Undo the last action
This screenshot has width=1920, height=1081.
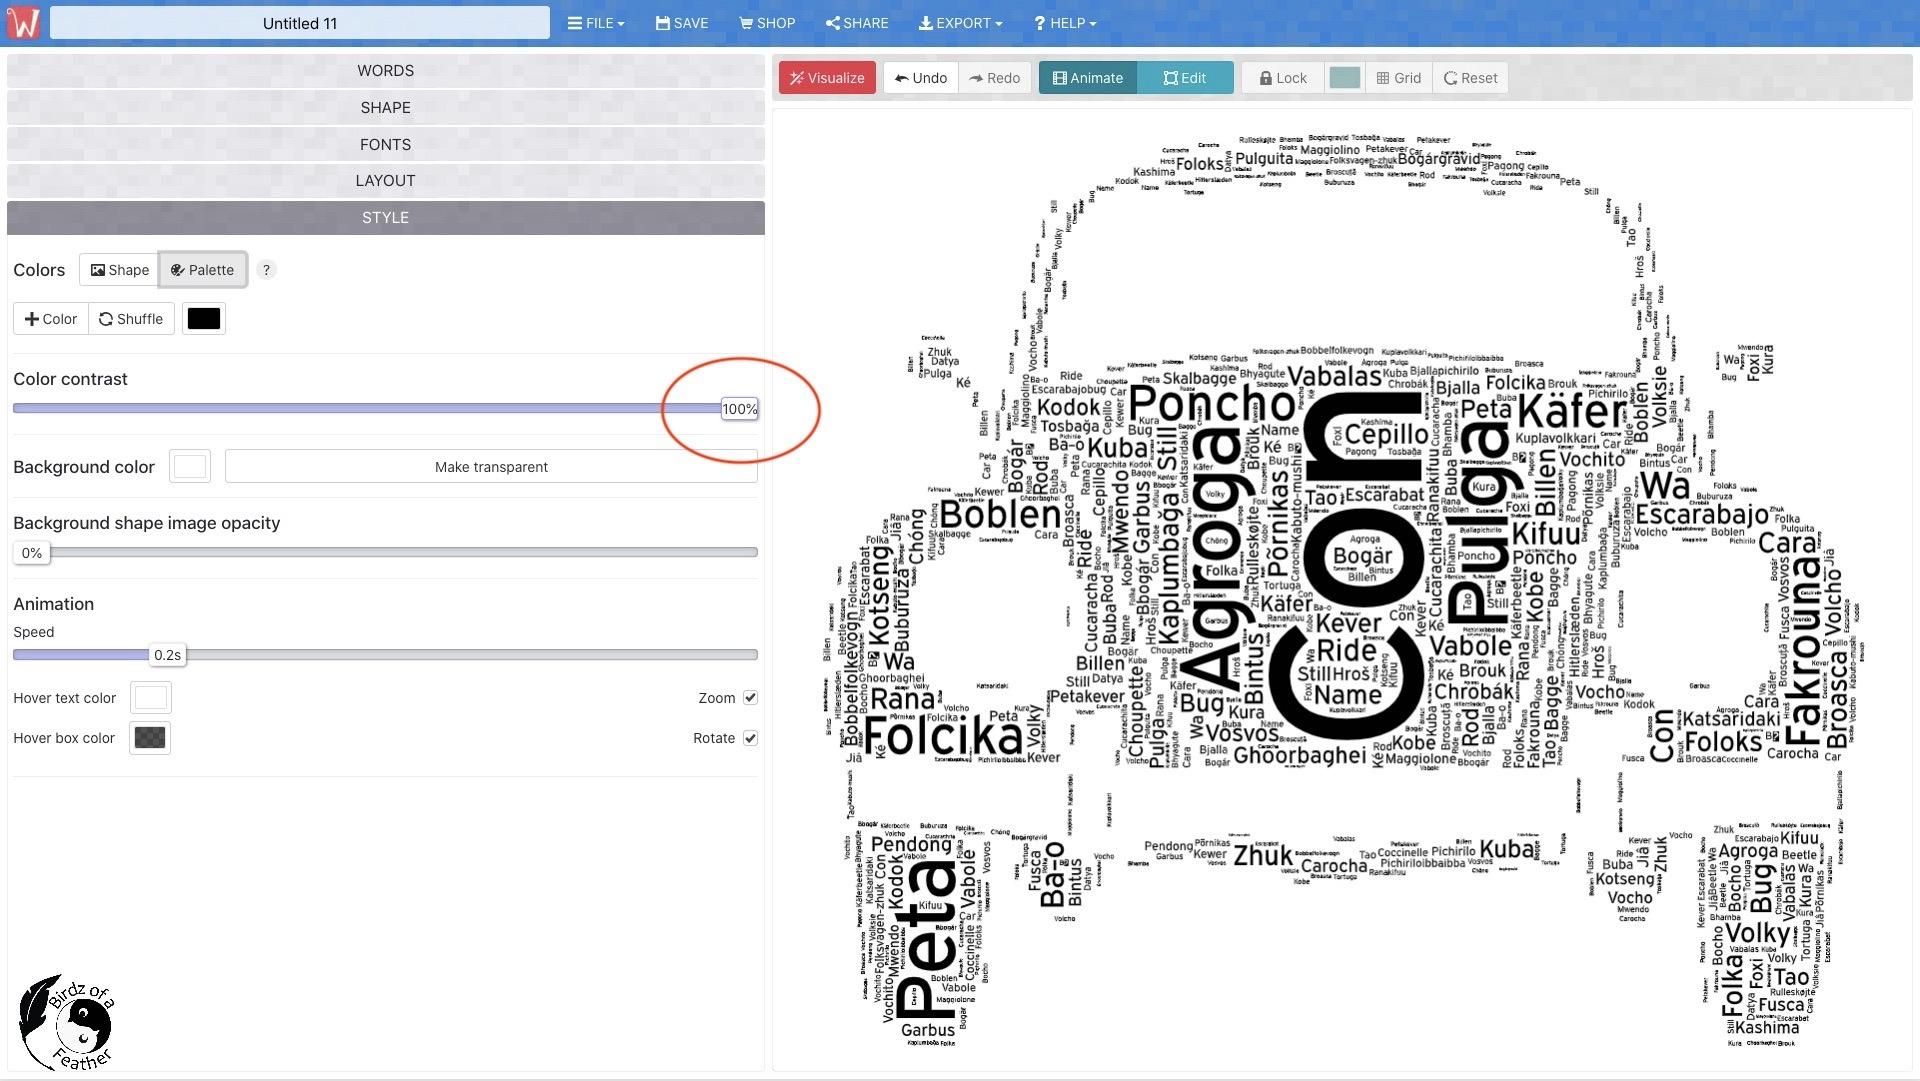click(921, 78)
